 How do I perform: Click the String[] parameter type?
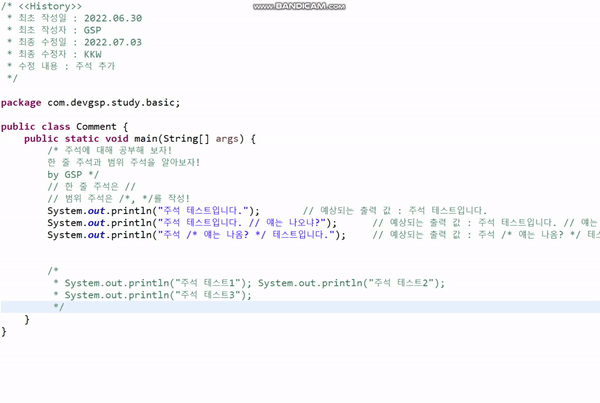coord(186,139)
